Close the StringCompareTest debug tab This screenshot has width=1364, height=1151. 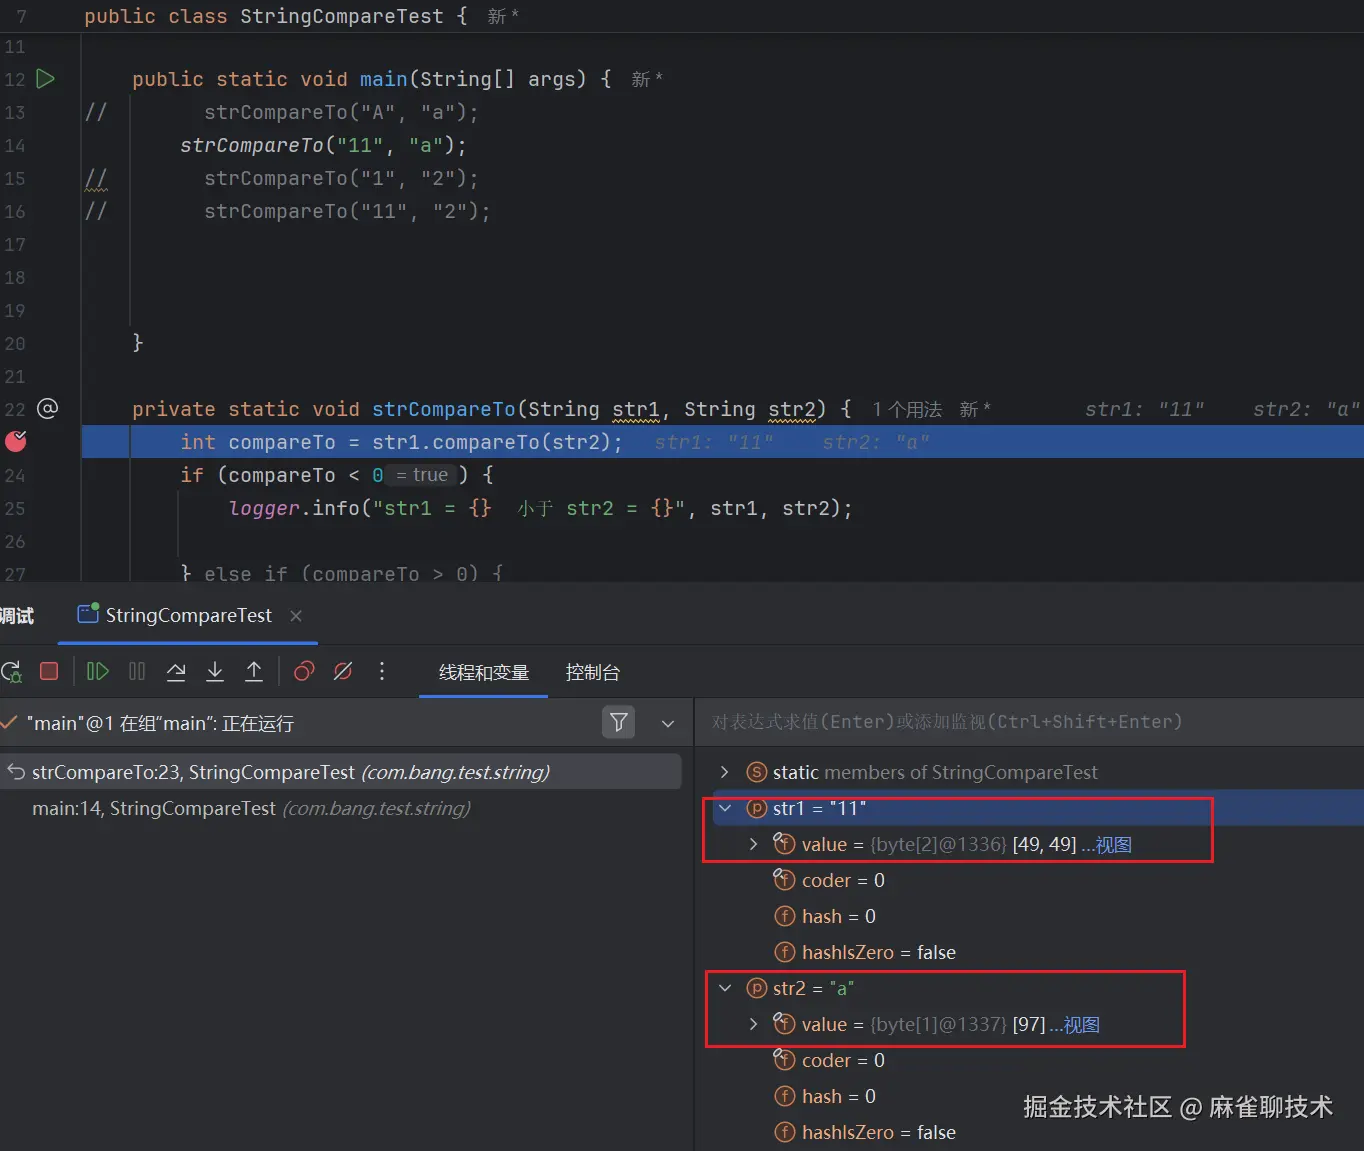pos(296,616)
